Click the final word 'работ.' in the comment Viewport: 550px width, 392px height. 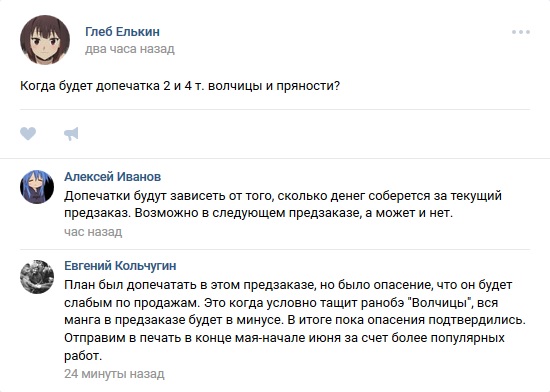pos(83,356)
